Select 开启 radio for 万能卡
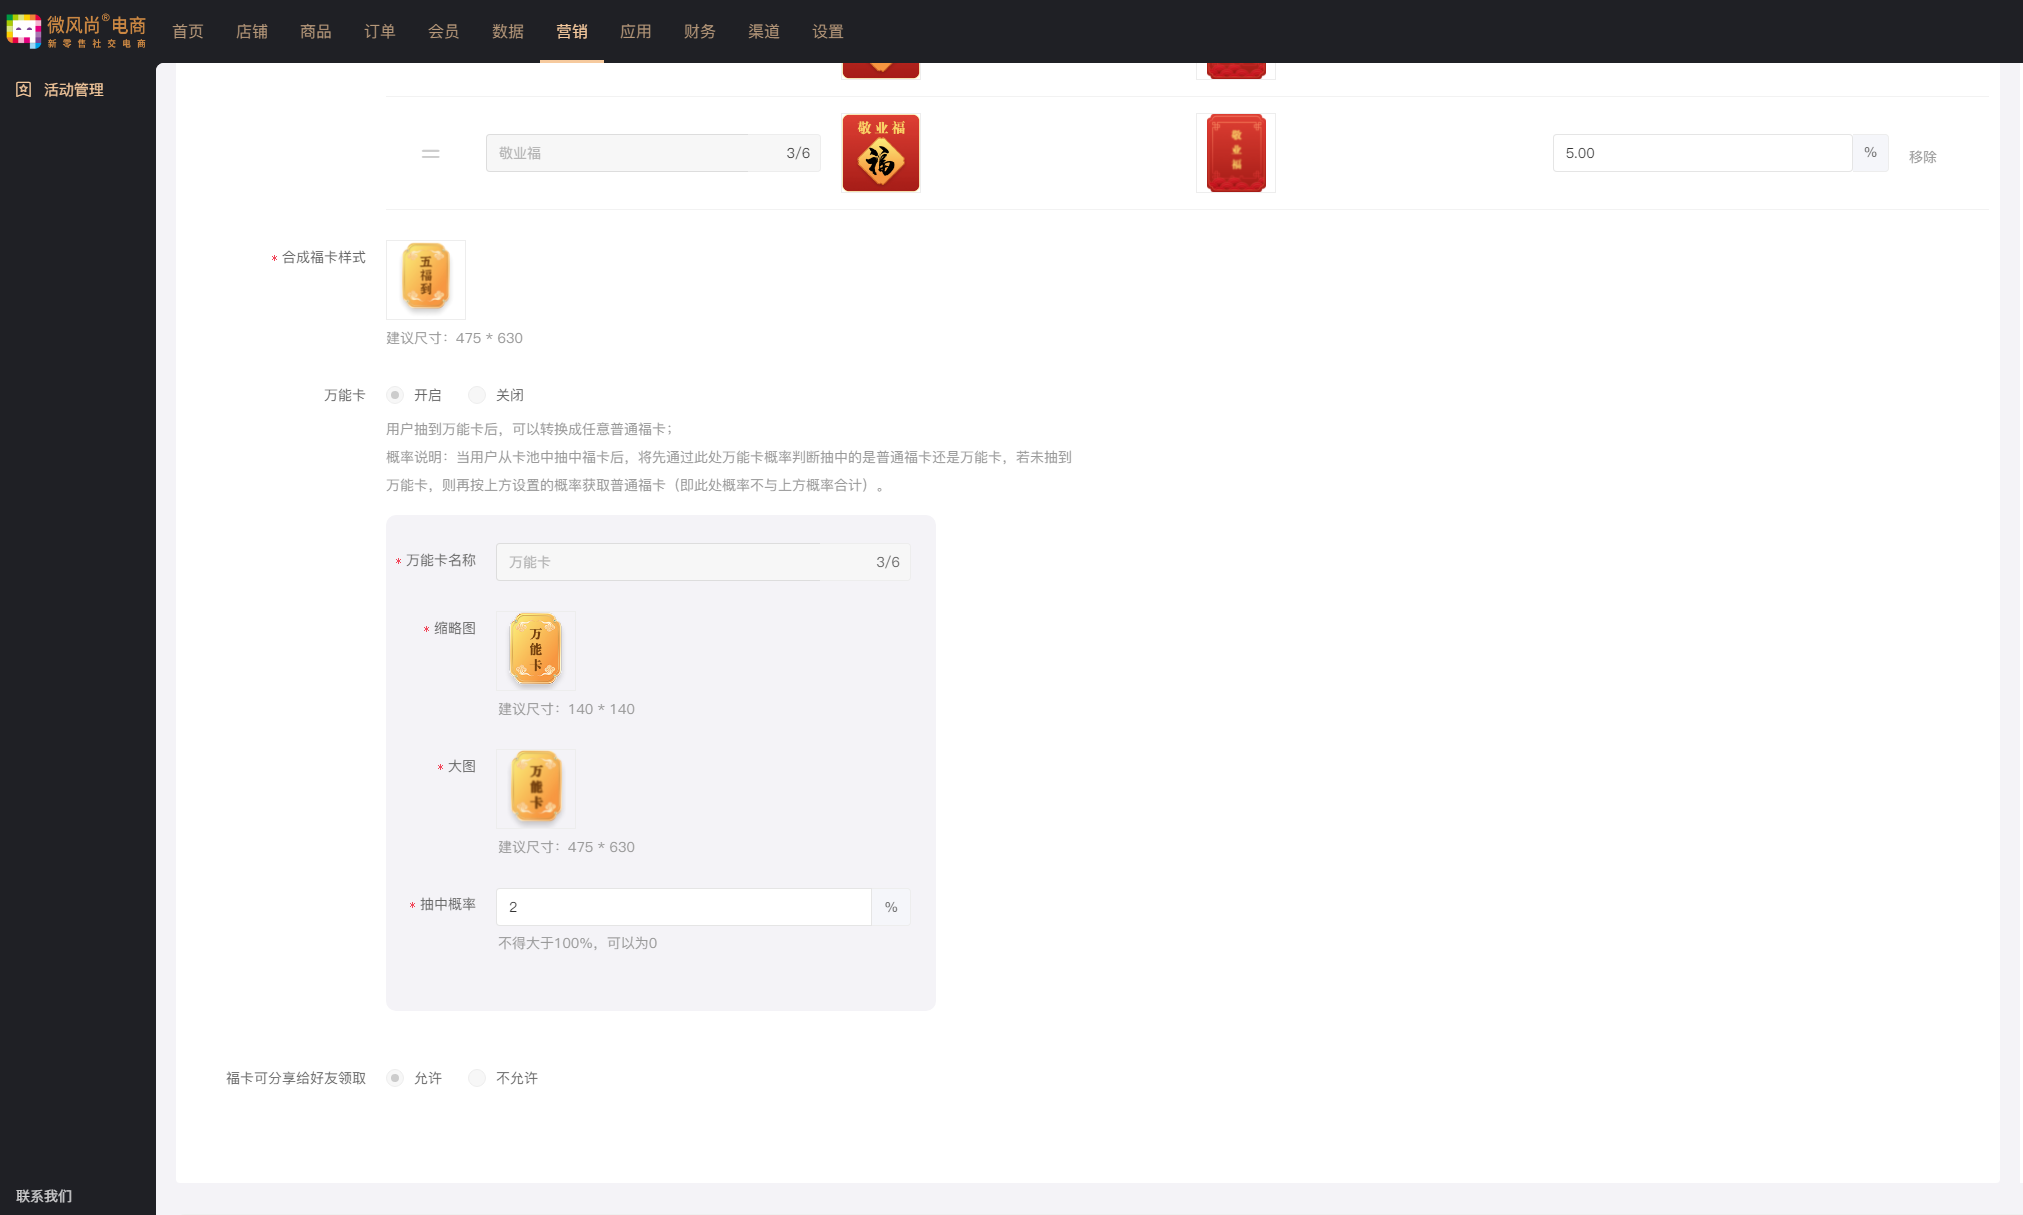Screen dimensions: 2023x1215 (396, 395)
